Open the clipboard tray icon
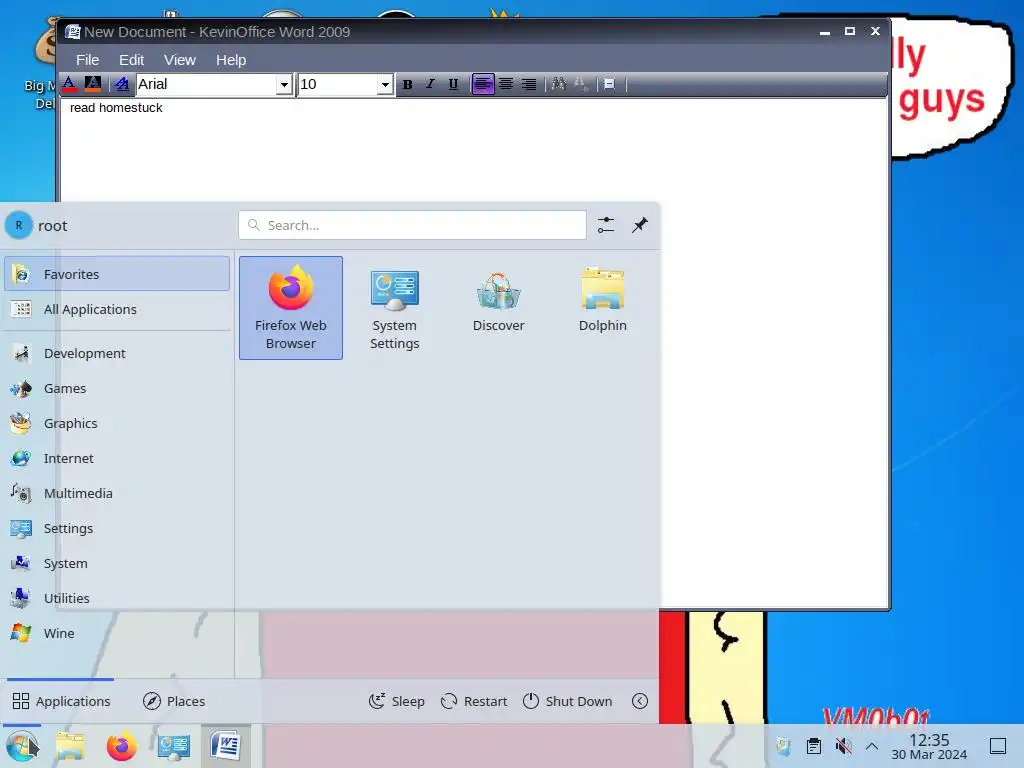This screenshot has width=1024, height=768. click(814, 746)
